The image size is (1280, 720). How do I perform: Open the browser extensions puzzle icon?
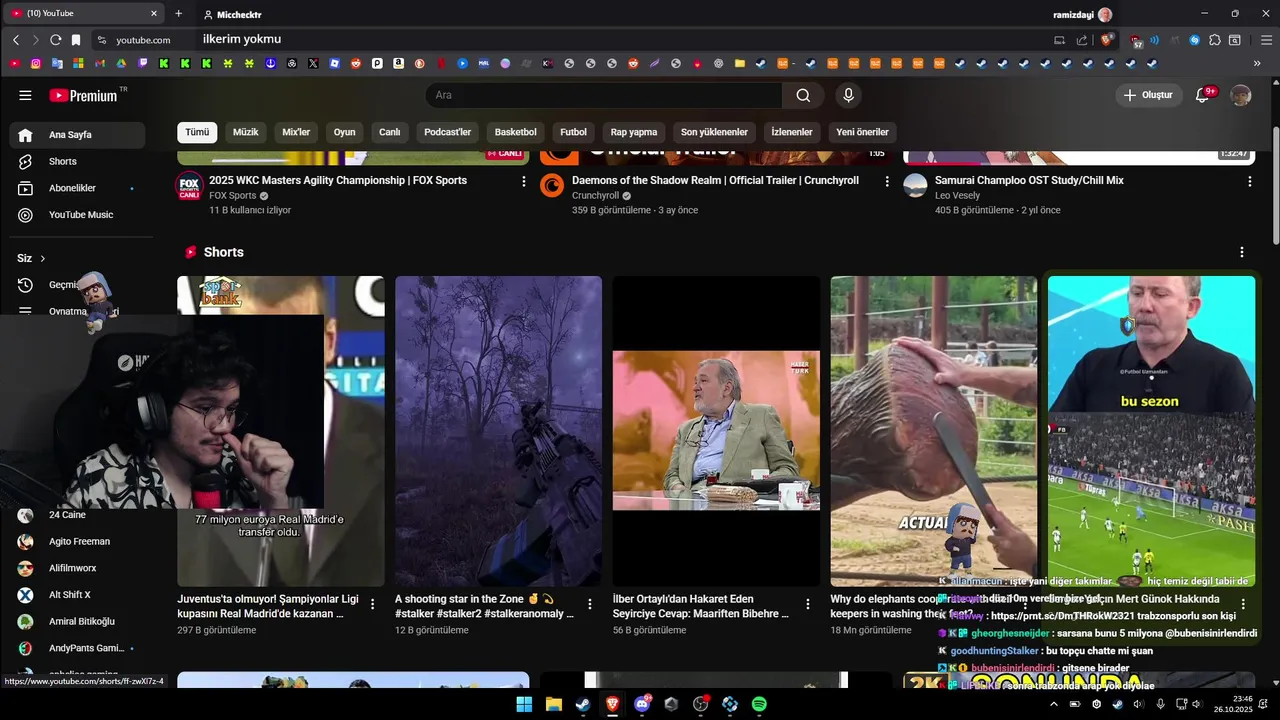point(1215,40)
